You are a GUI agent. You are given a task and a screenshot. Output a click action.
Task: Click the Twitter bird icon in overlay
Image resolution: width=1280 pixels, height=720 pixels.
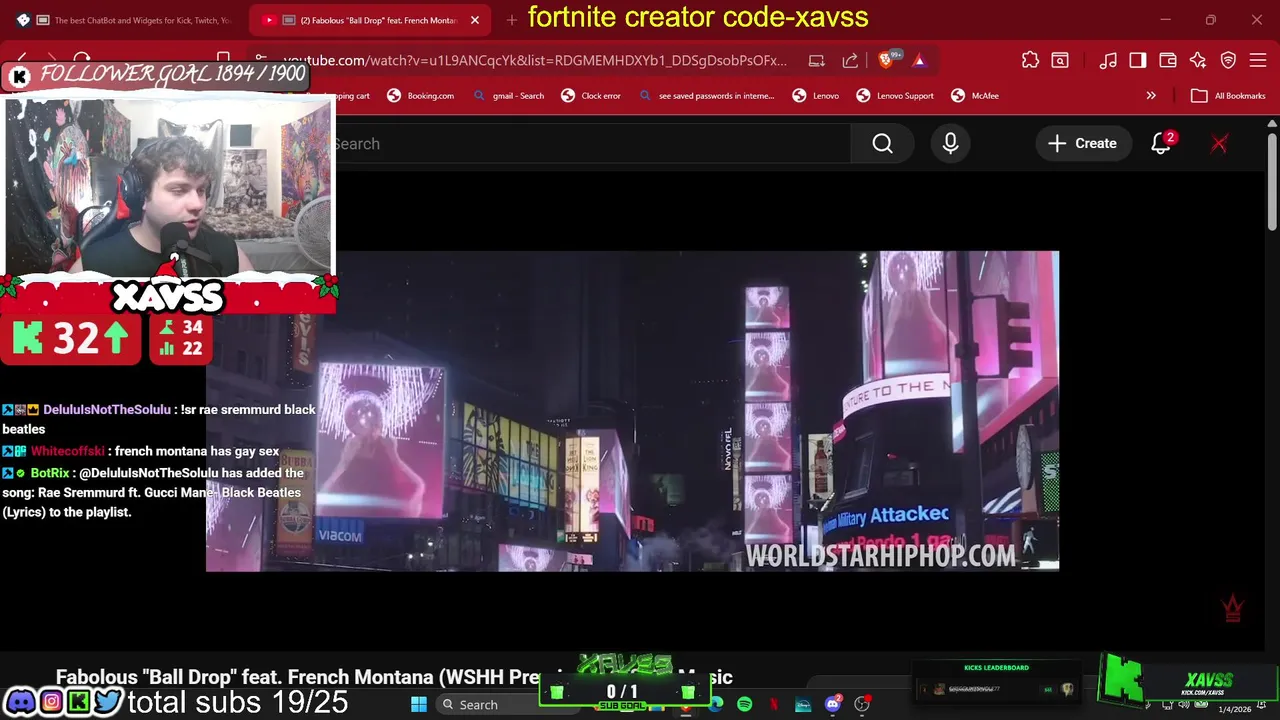click(108, 702)
